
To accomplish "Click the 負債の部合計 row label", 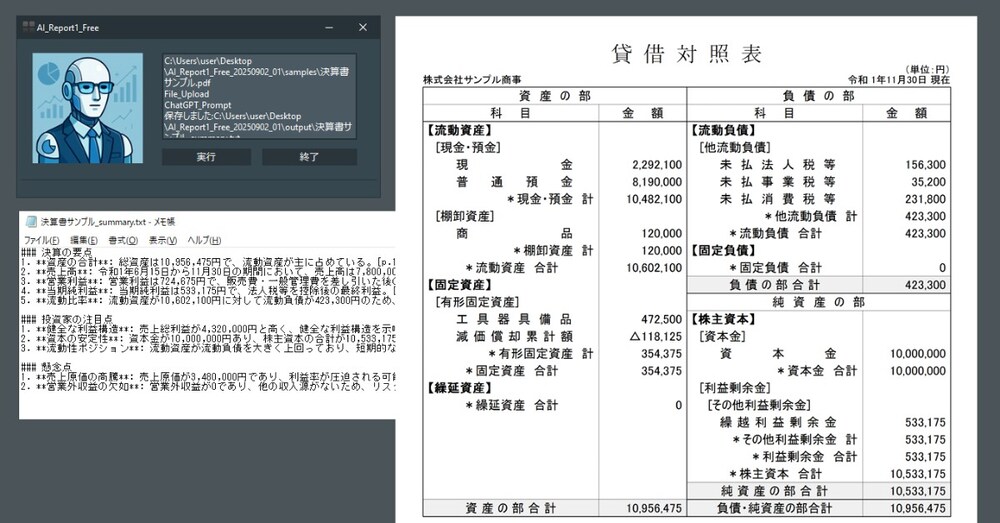I will pyautogui.click(x=774, y=285).
